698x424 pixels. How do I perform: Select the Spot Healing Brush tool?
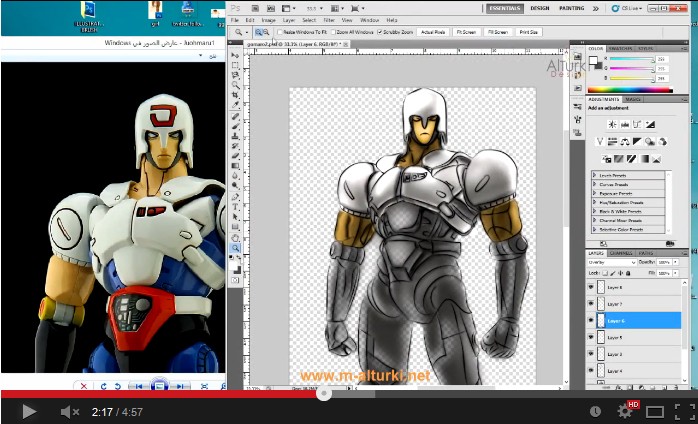click(x=235, y=117)
